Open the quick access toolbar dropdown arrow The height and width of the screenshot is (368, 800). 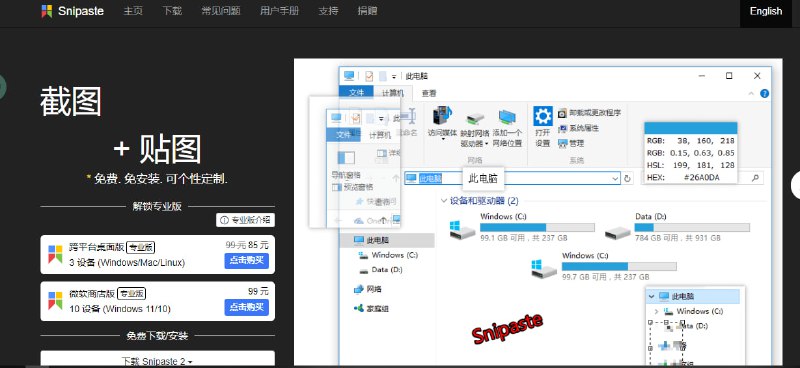(x=394, y=77)
